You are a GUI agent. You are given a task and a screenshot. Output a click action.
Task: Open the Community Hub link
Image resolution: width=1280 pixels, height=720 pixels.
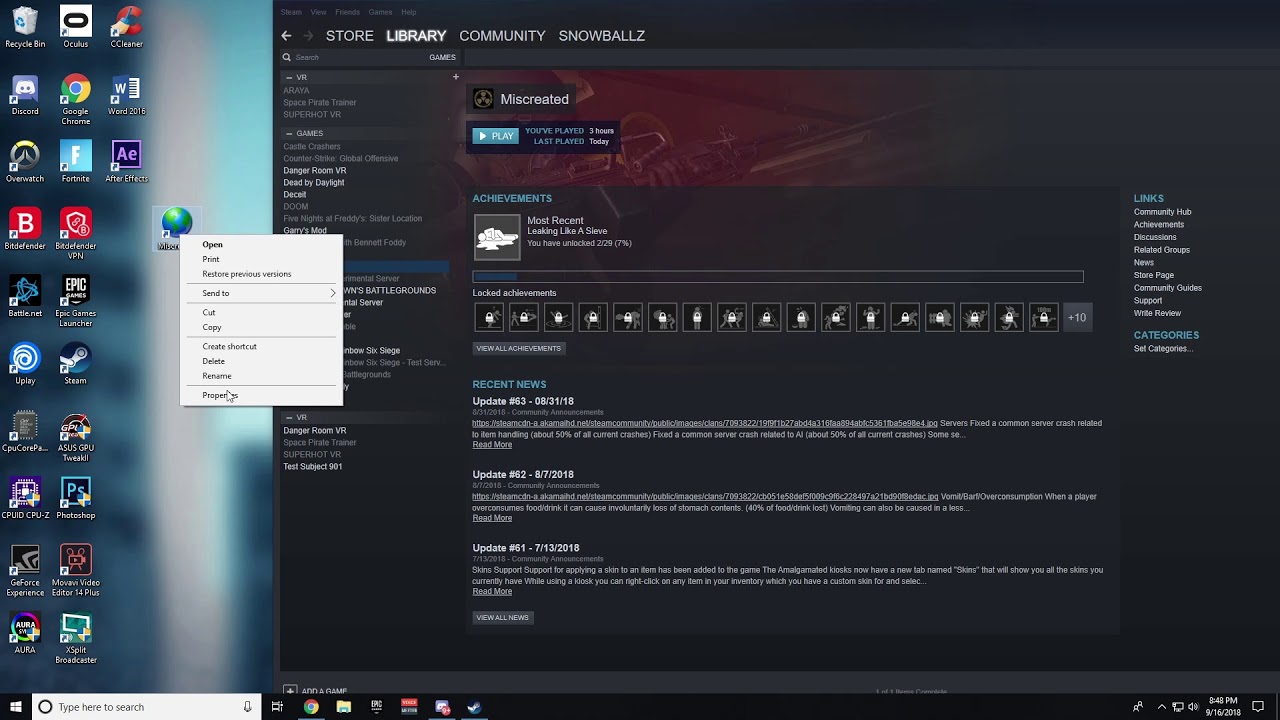point(1162,211)
